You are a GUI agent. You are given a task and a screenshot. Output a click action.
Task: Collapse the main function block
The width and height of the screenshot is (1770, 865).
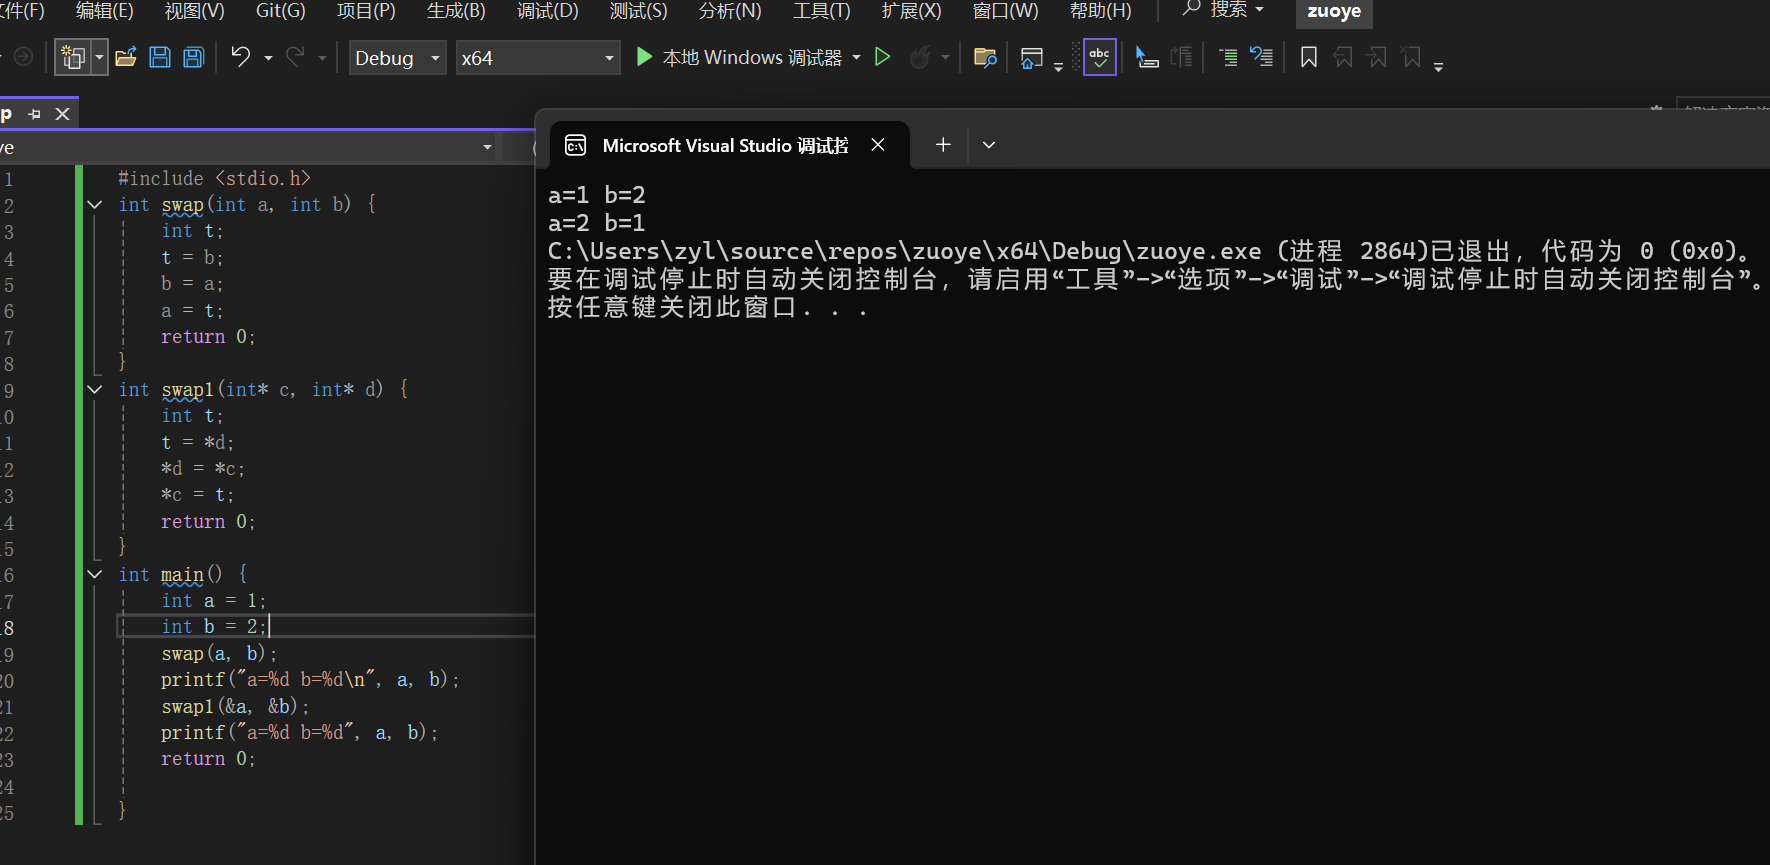pyautogui.click(x=95, y=575)
